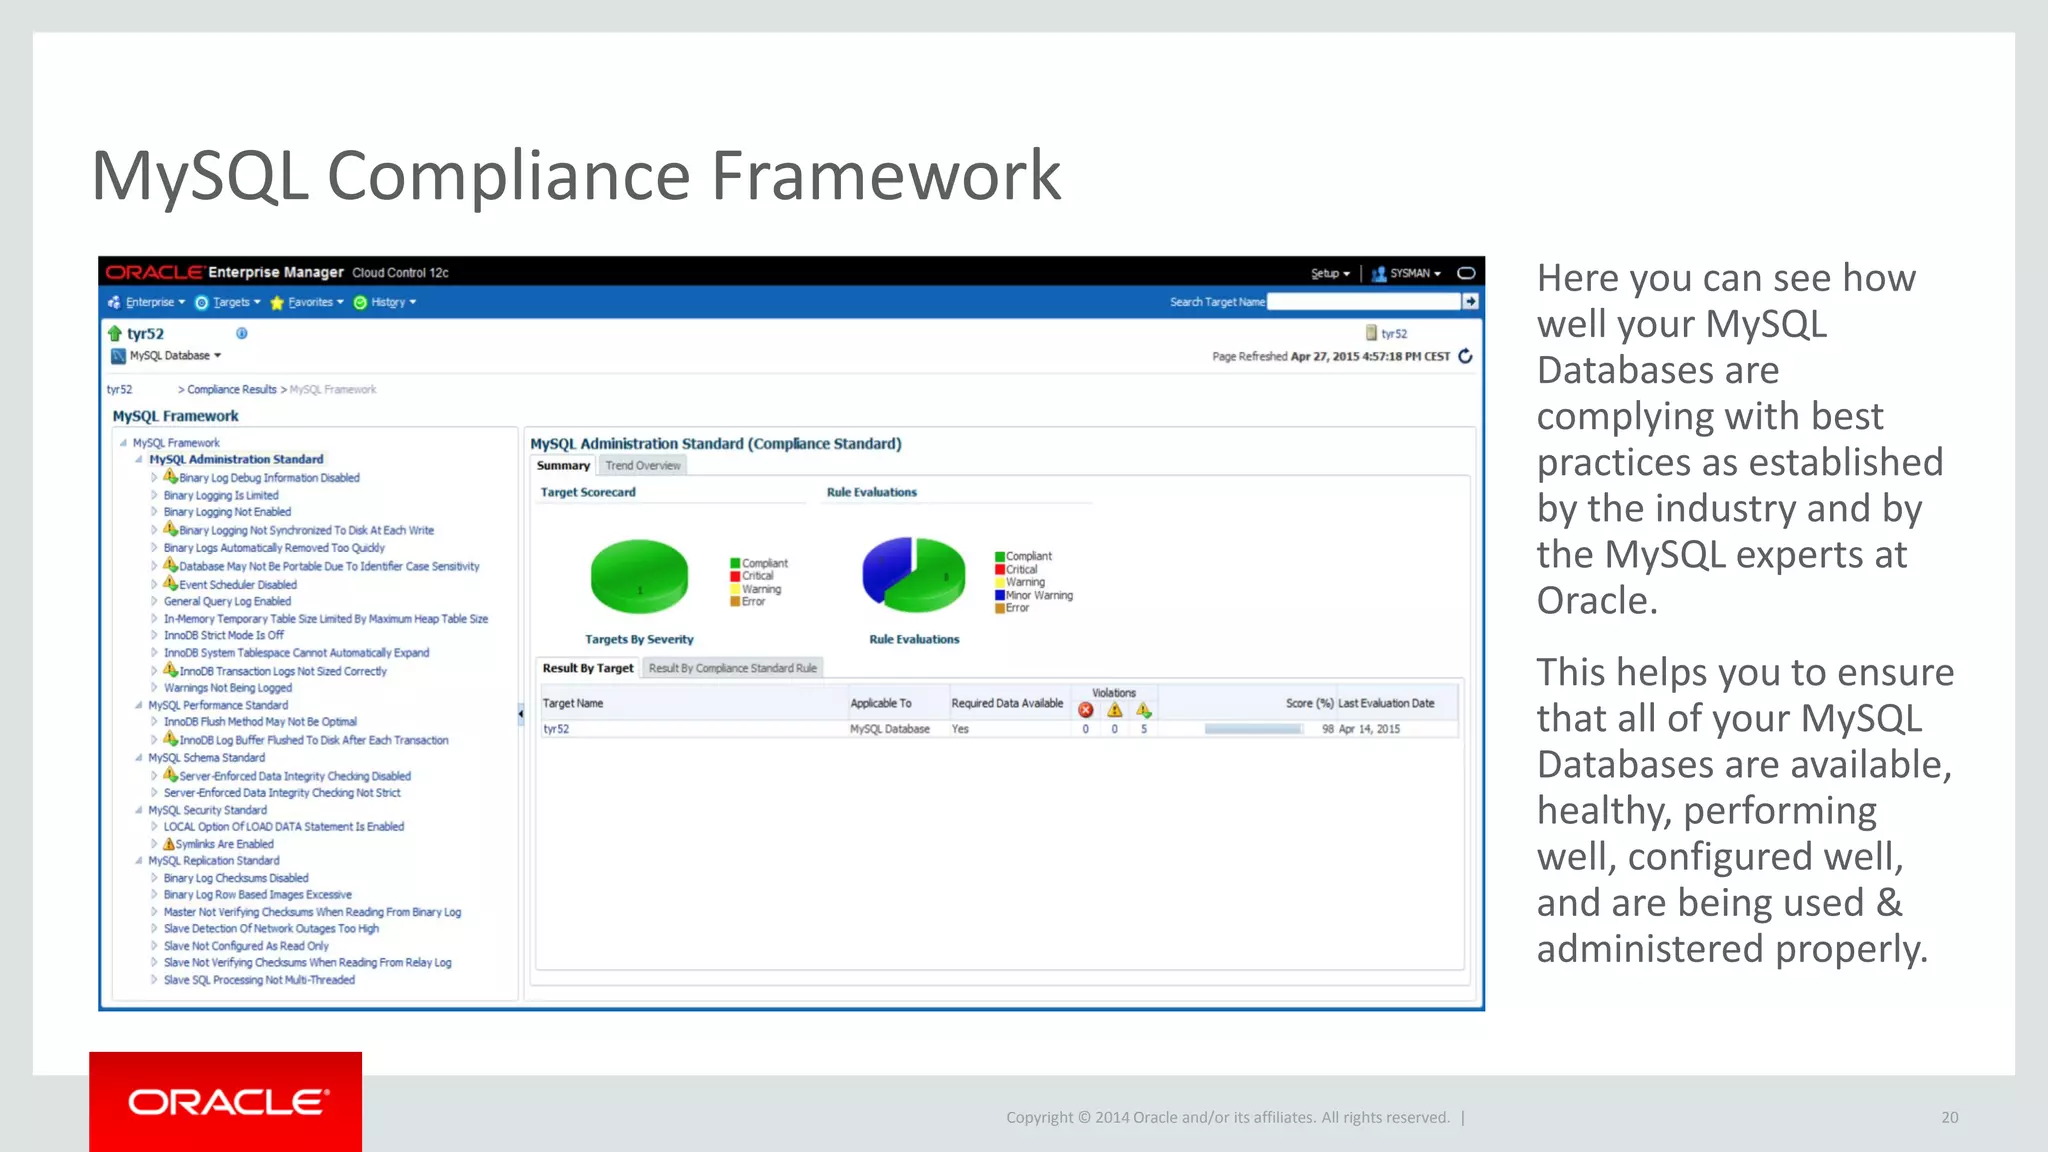Click the minor warning violations column icon
This screenshot has height=1152, width=2048.
click(x=1144, y=710)
